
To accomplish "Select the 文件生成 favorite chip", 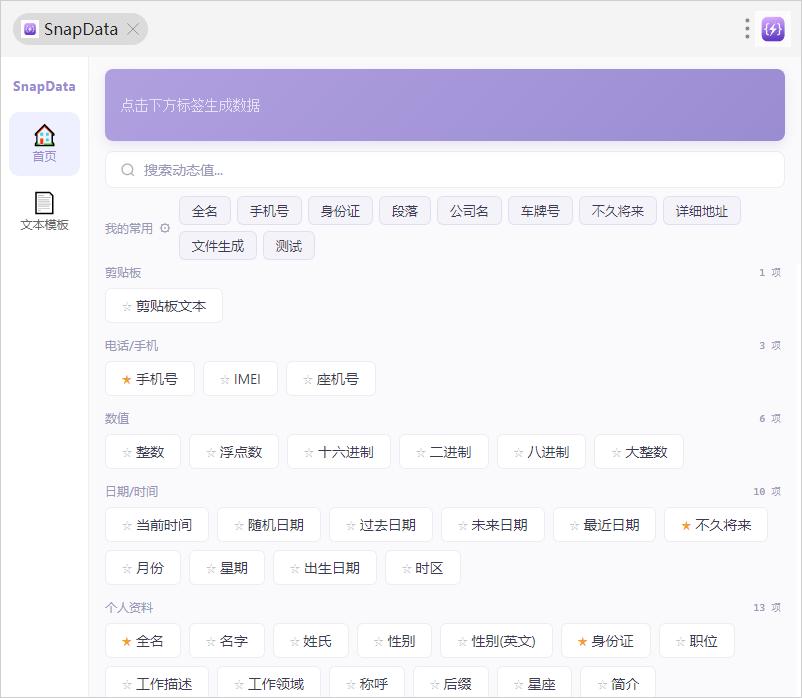I will click(x=218, y=246).
